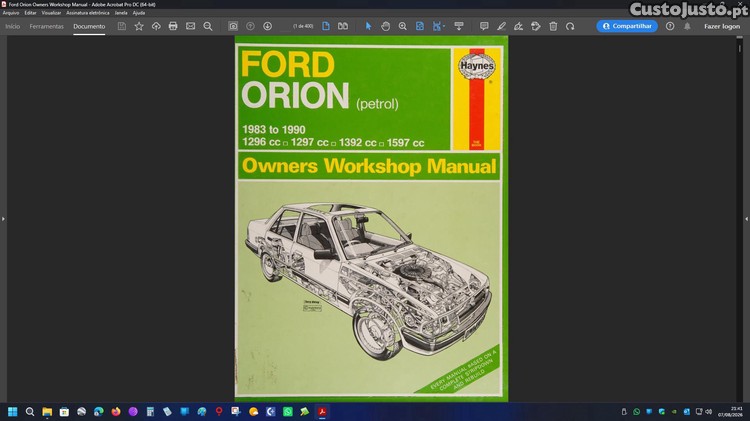Expand the left navigation pane arrow
The image size is (750, 421).
3,219
